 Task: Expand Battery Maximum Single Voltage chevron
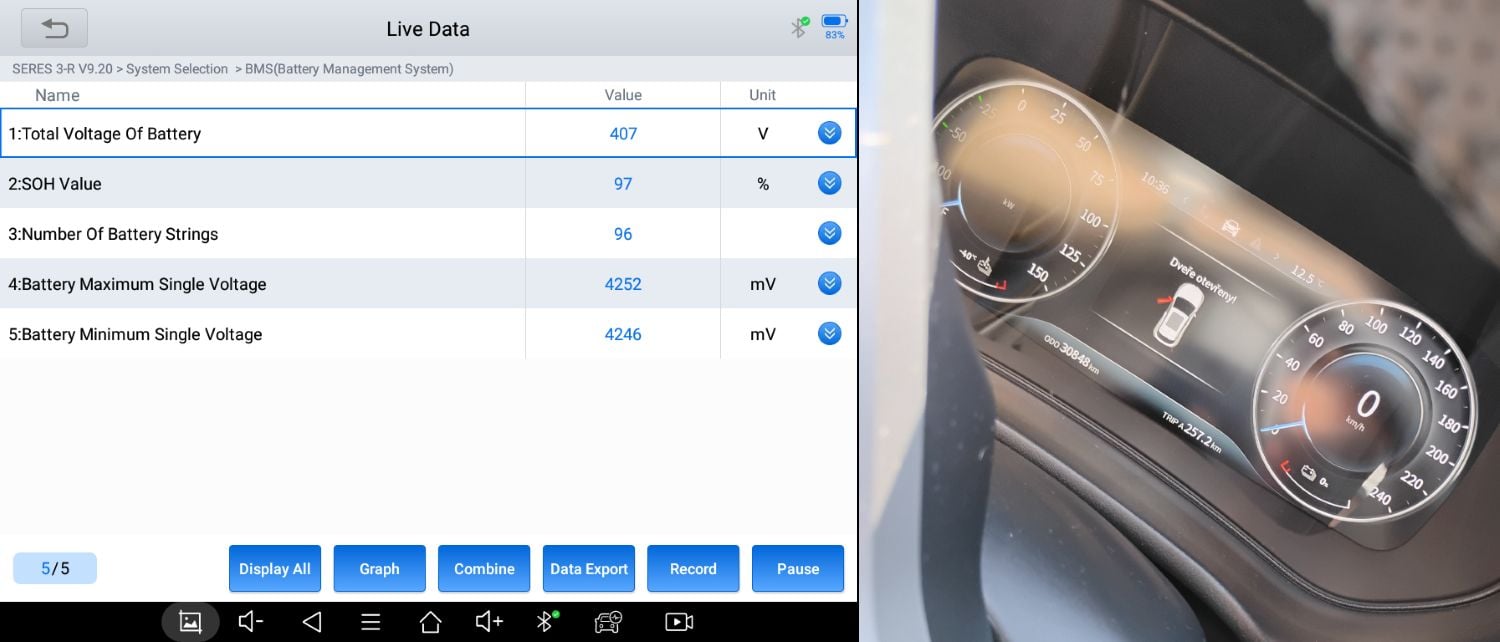829,283
